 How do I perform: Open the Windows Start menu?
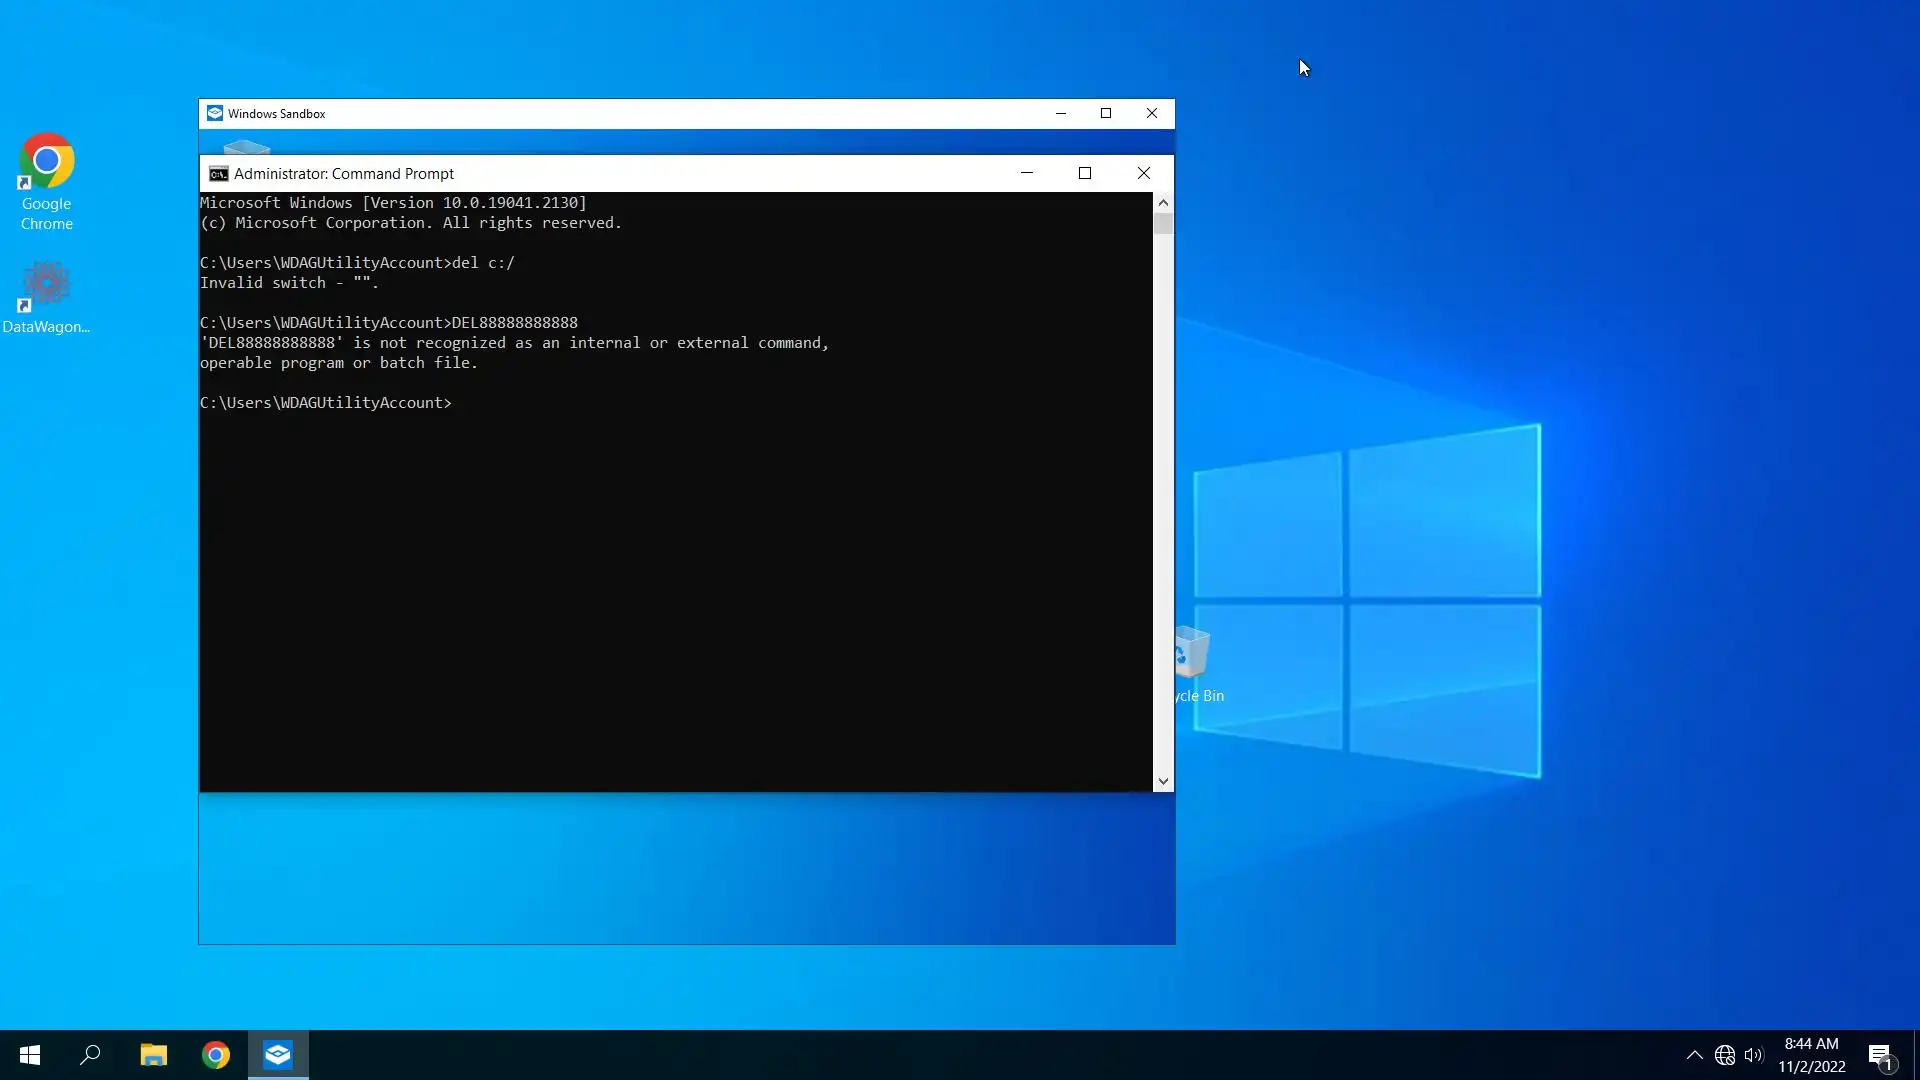[x=30, y=1055]
